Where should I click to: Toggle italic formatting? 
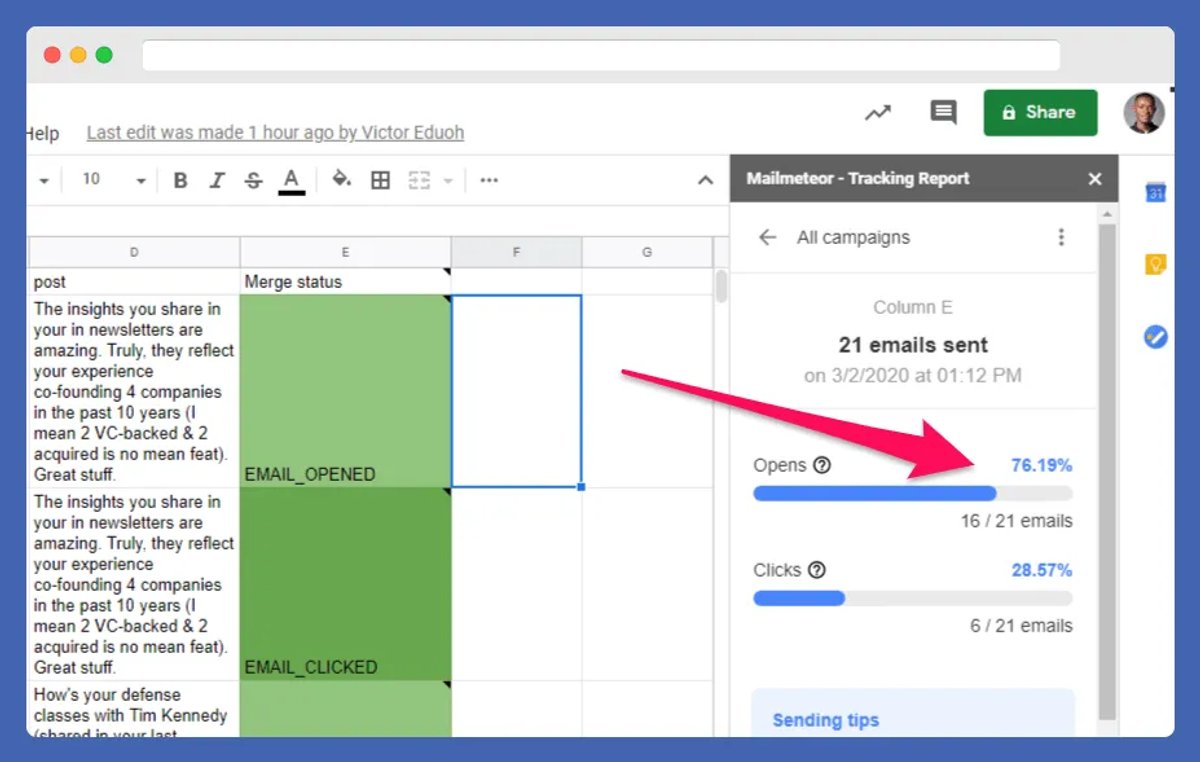(x=217, y=180)
